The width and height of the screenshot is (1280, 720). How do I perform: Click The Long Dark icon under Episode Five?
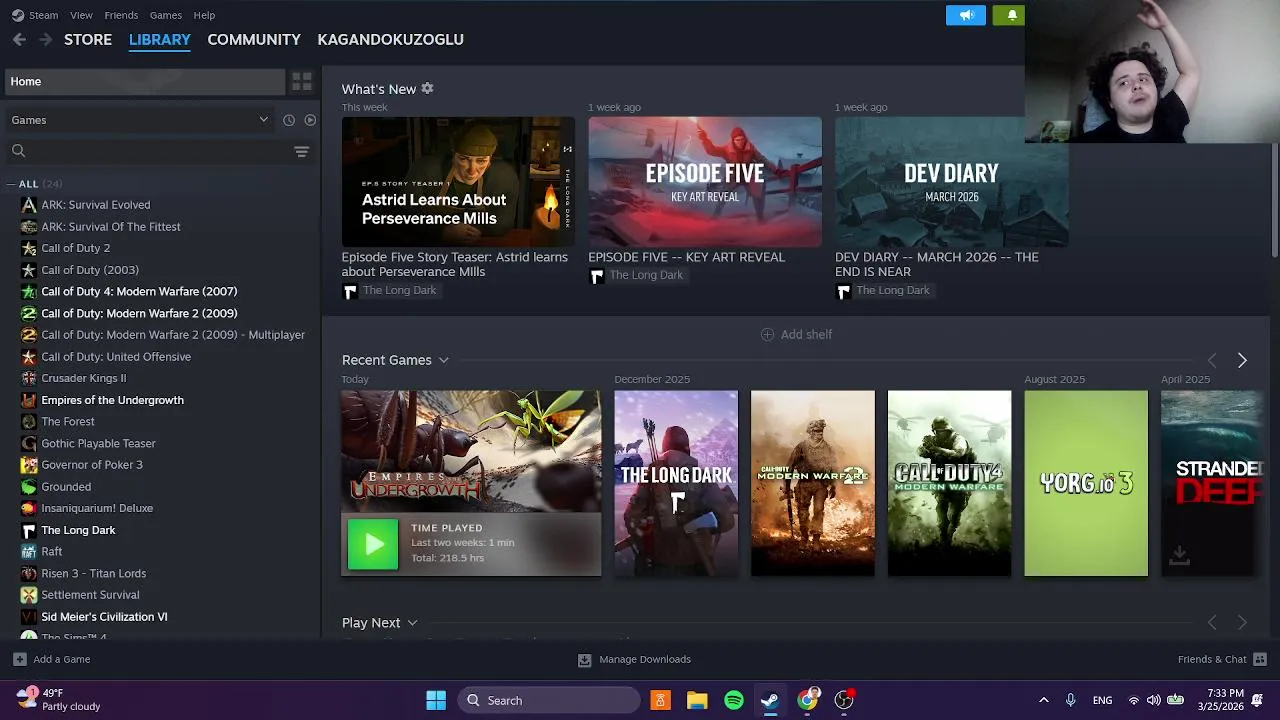[597, 276]
